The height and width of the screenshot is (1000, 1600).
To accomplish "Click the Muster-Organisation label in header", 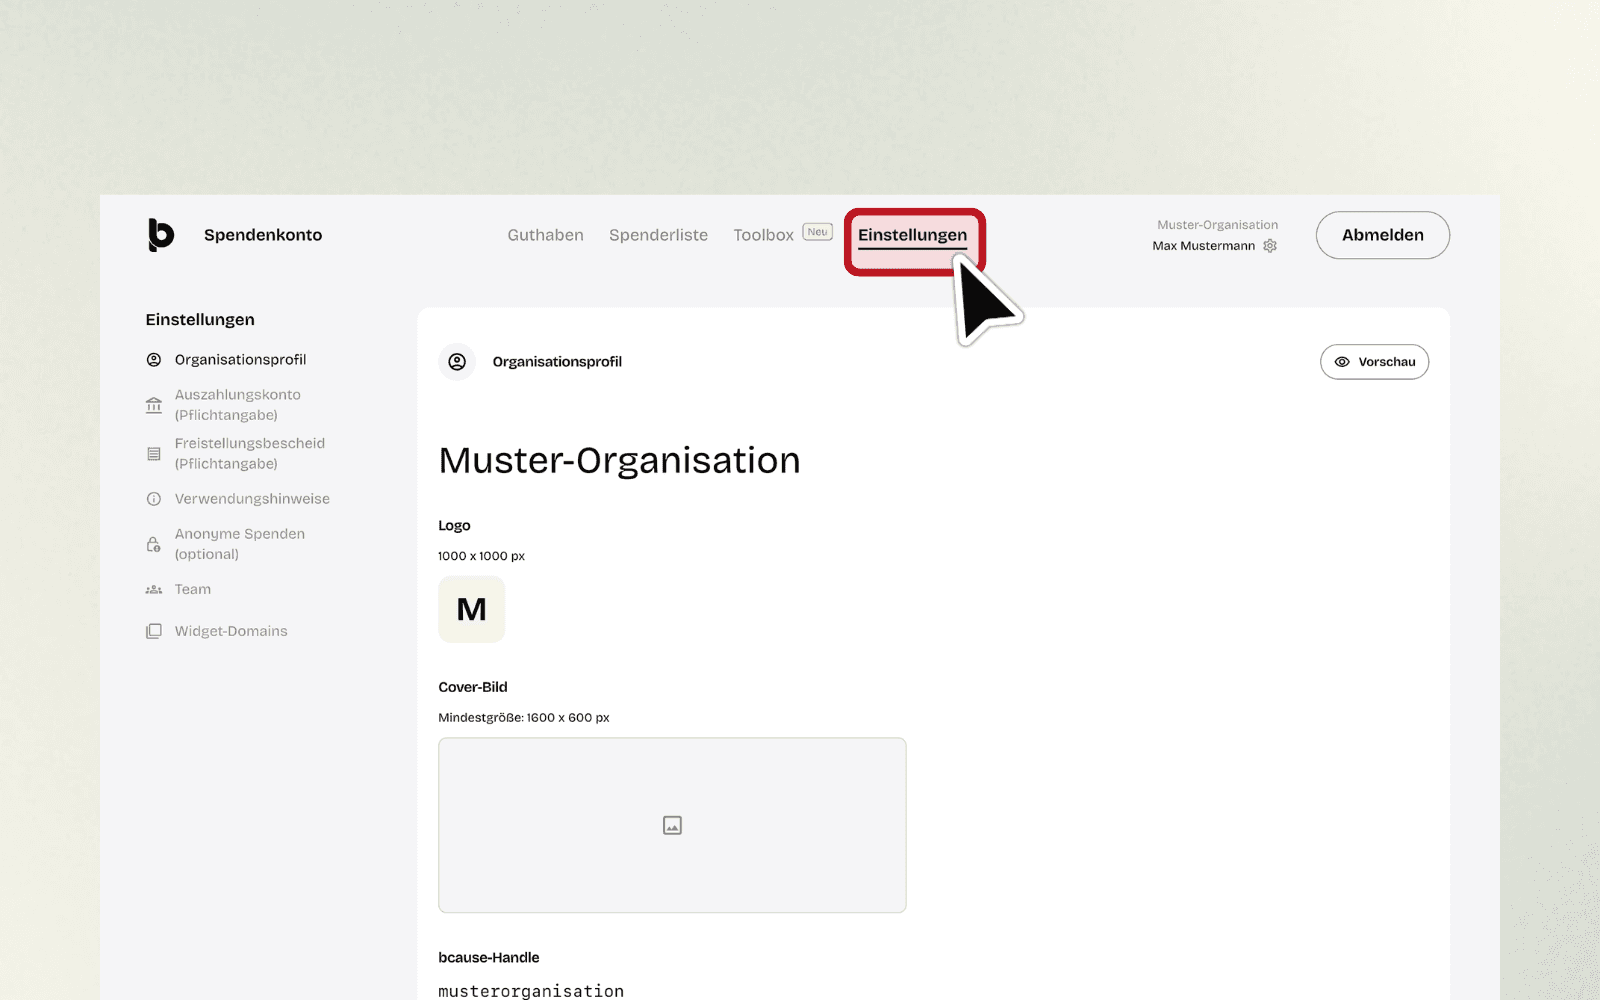I will (x=1217, y=225).
